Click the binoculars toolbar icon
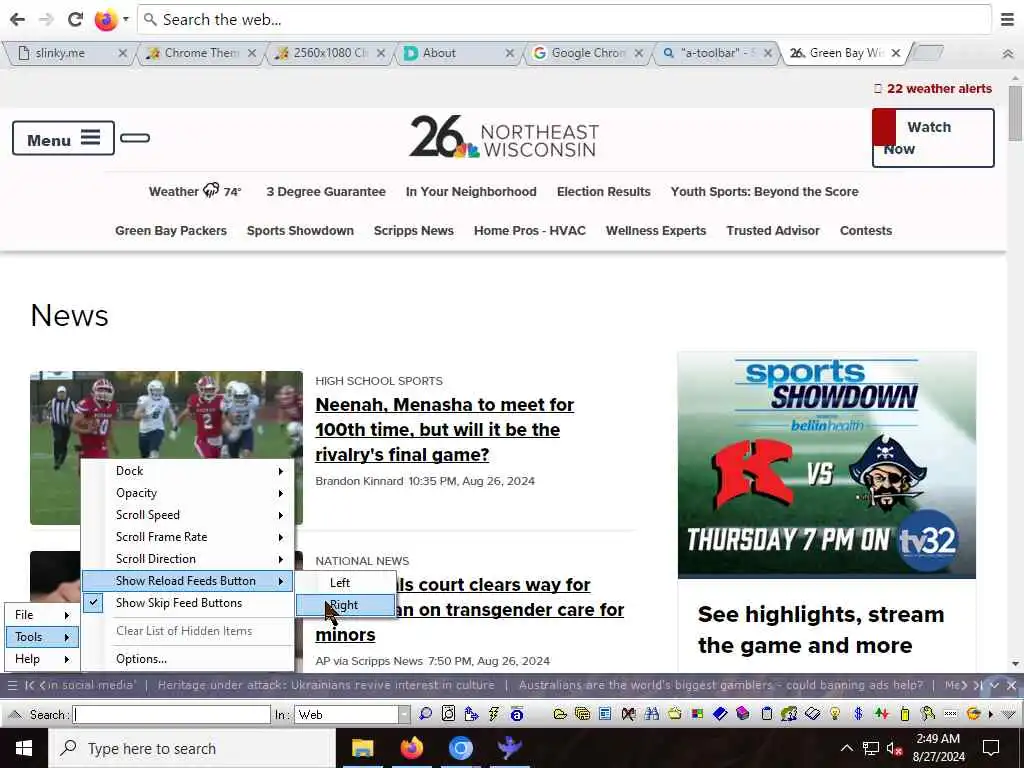Viewport: 1024px width, 768px height. [x=651, y=714]
